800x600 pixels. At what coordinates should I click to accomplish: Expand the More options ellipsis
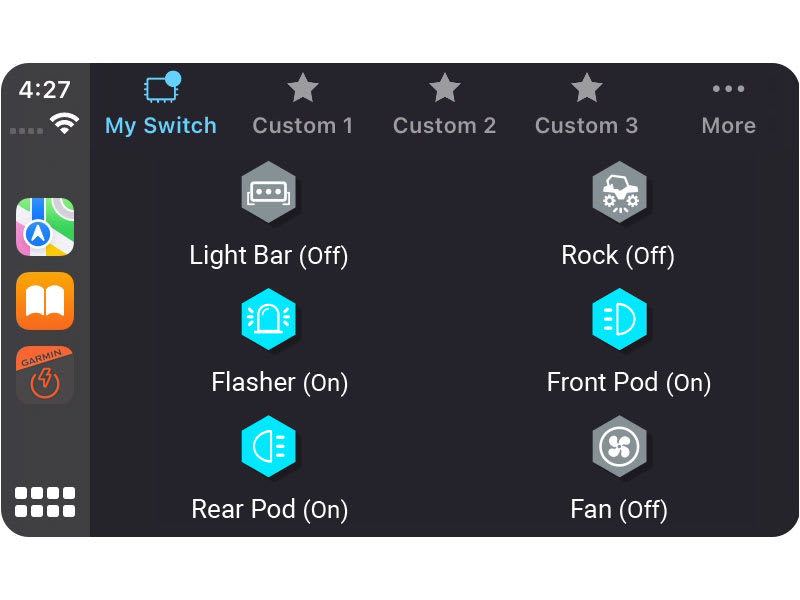(728, 89)
